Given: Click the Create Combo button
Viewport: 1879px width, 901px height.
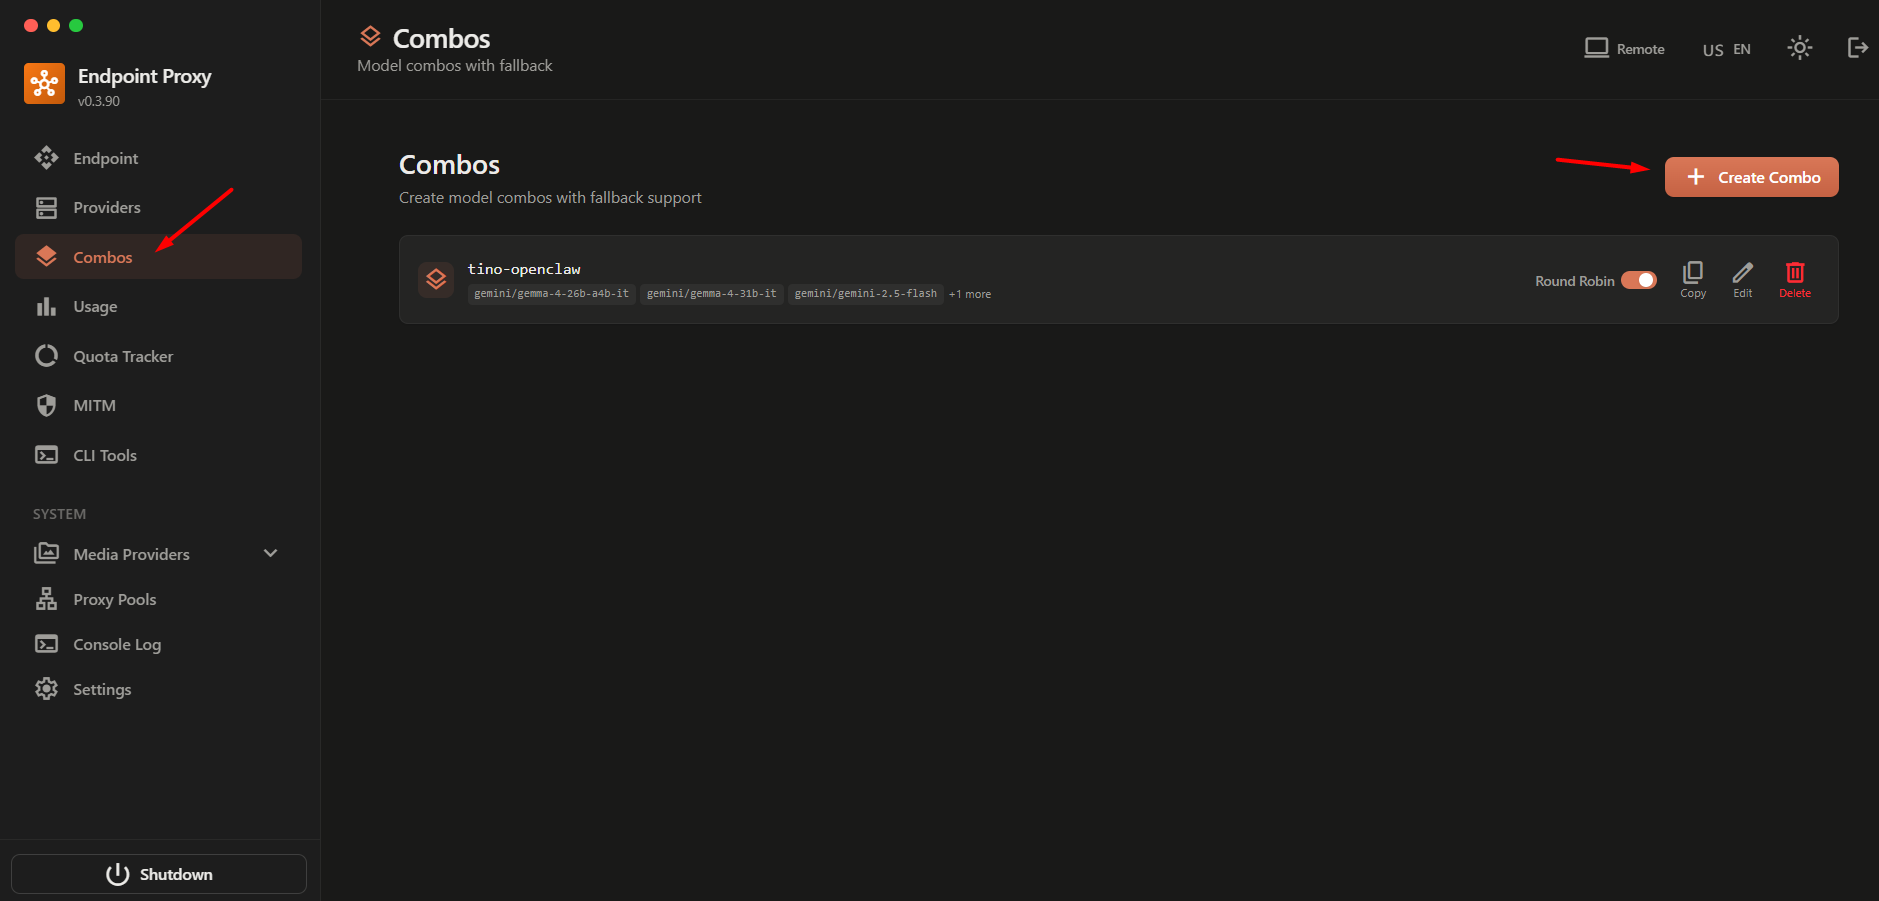Looking at the screenshot, I should coord(1750,177).
